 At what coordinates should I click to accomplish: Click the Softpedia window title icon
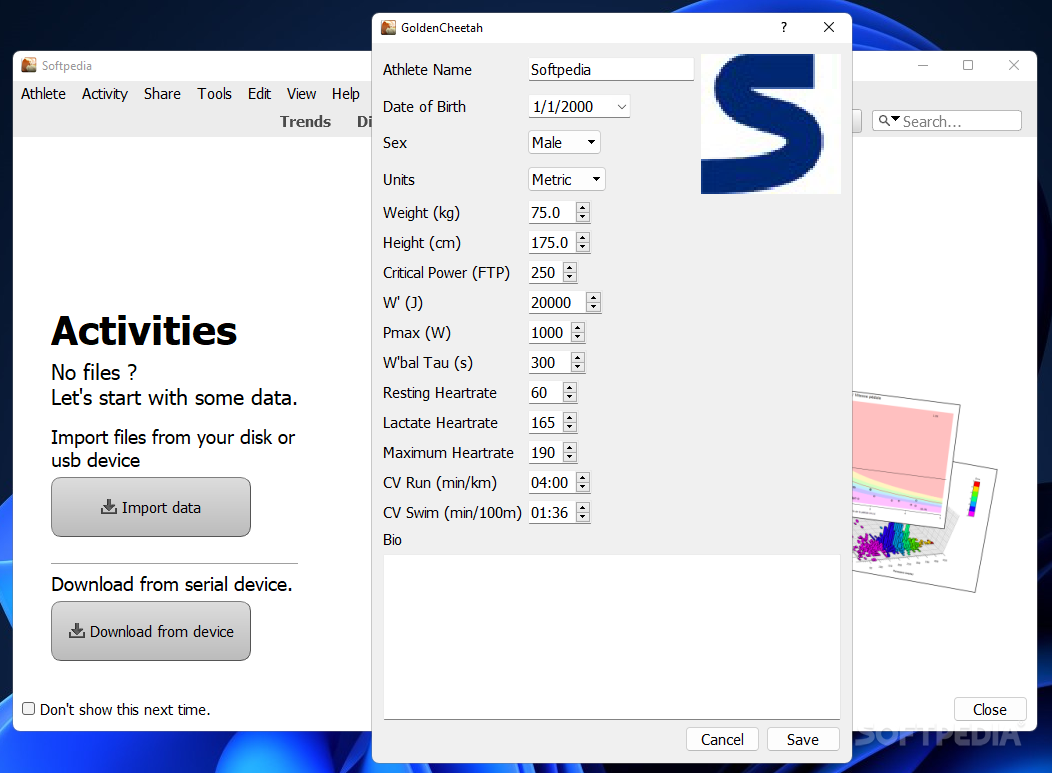click(x=29, y=65)
